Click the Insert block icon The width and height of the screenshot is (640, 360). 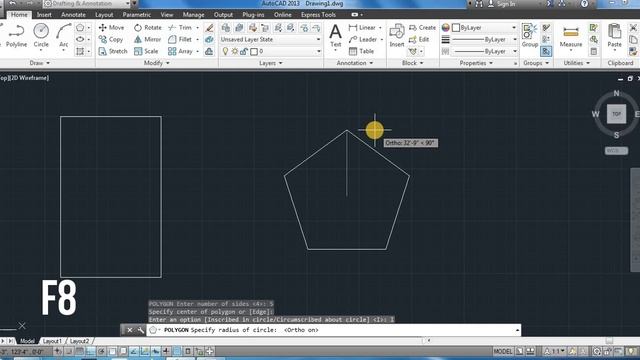point(397,35)
